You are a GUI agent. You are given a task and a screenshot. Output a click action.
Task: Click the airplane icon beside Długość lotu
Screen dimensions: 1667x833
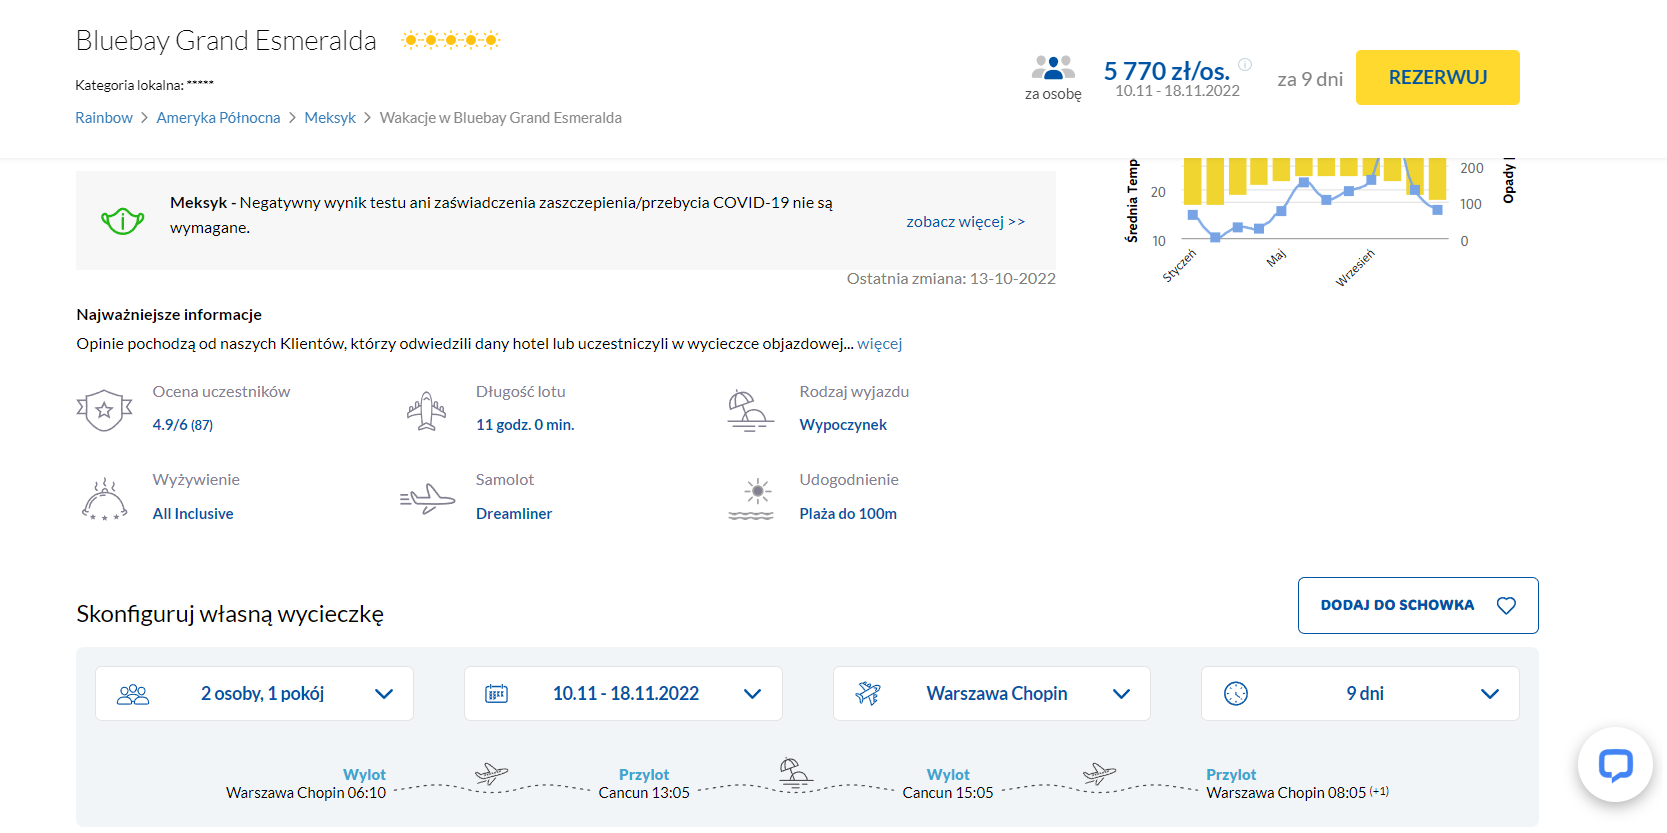427,410
